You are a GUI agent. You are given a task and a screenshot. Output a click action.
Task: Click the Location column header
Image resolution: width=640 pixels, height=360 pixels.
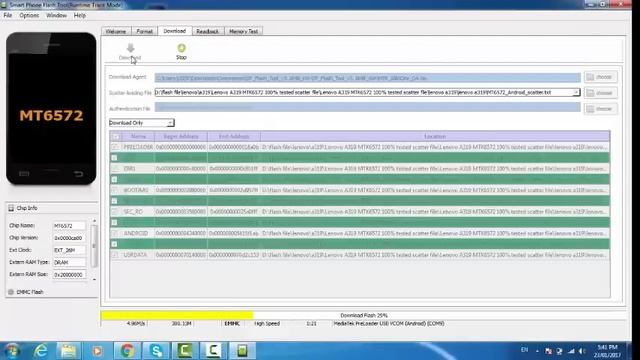tap(435, 136)
